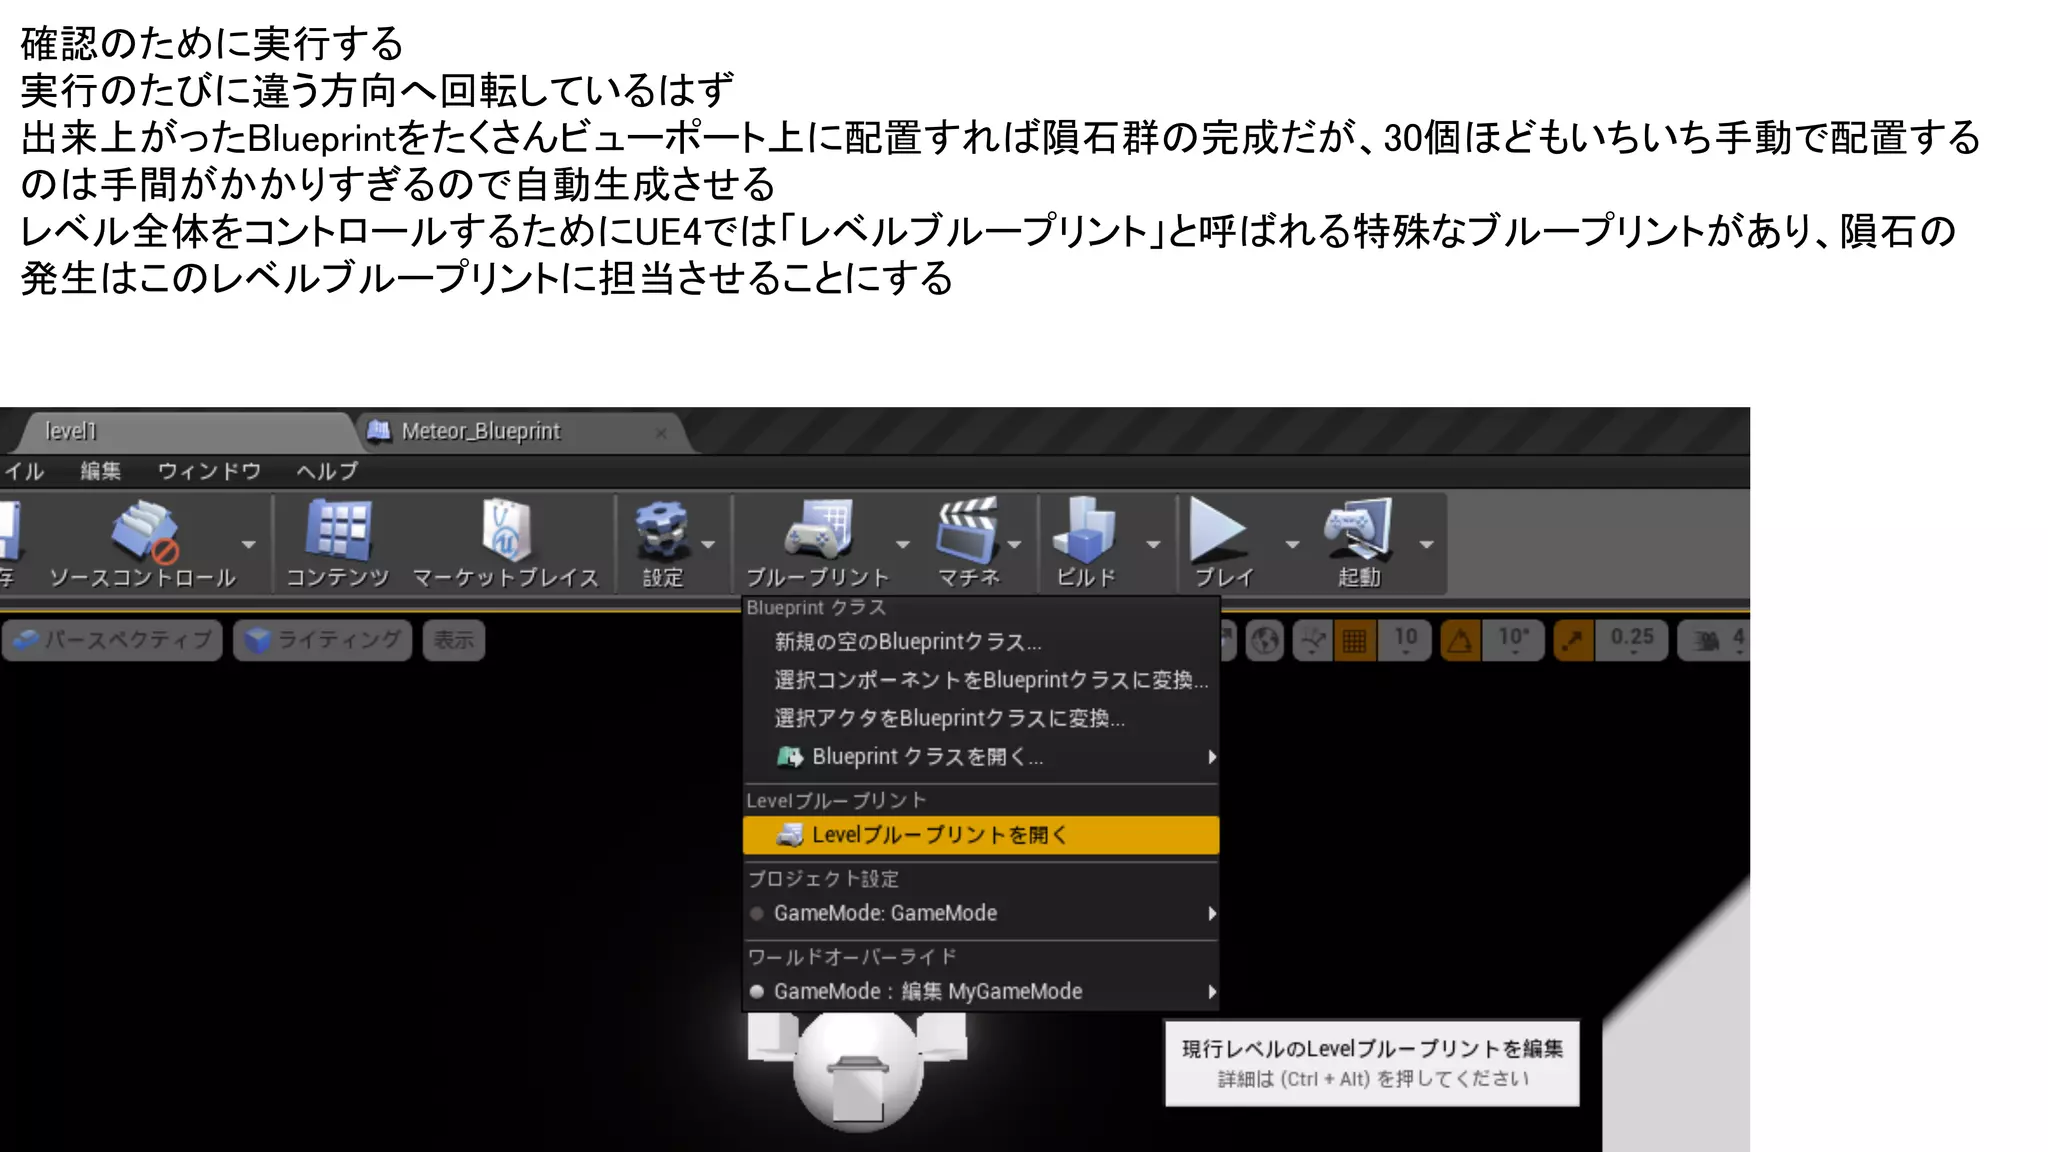This screenshot has width=2048, height=1152.
Task: Click the Build icon
Action: point(1084,530)
